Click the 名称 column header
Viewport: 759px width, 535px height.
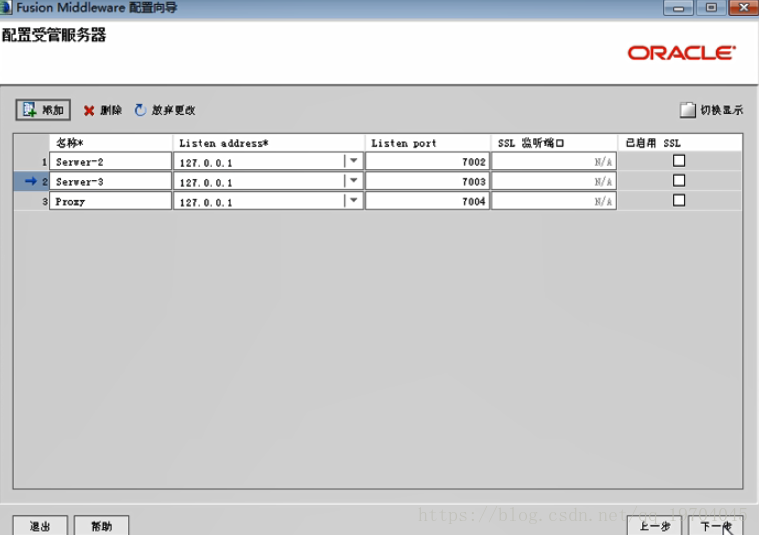(111, 143)
